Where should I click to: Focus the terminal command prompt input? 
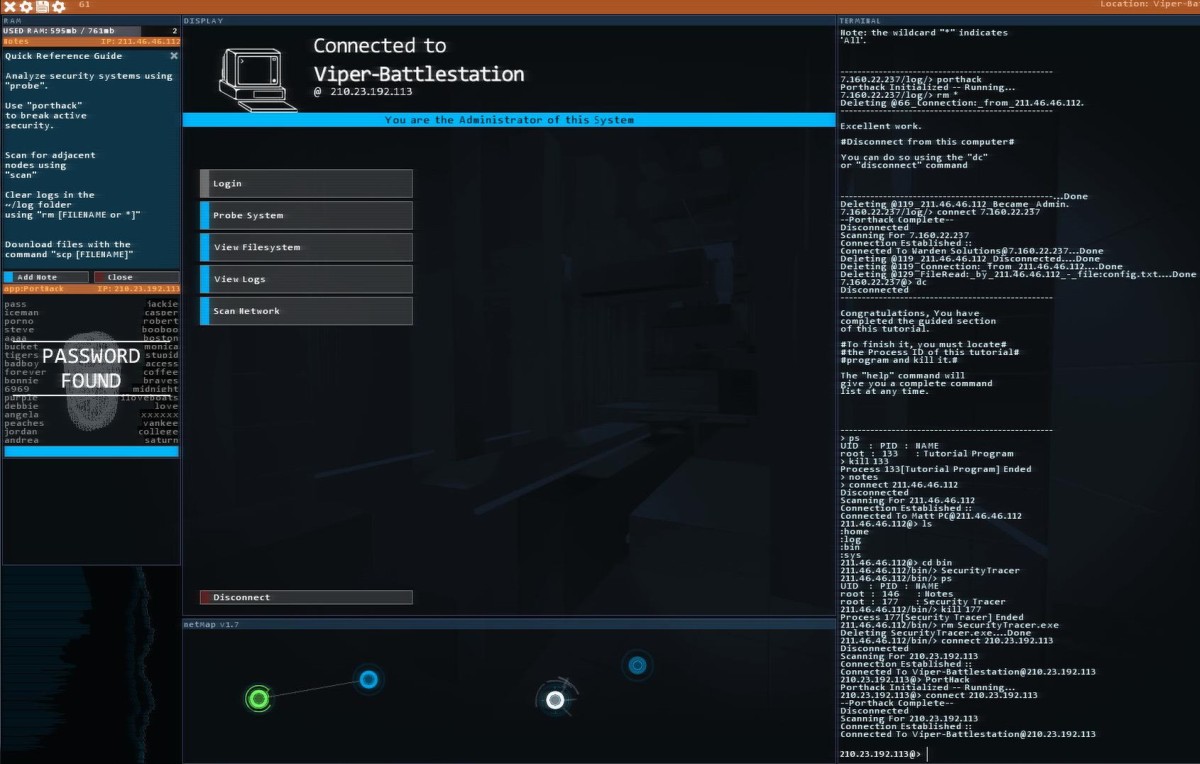pos(1010,753)
